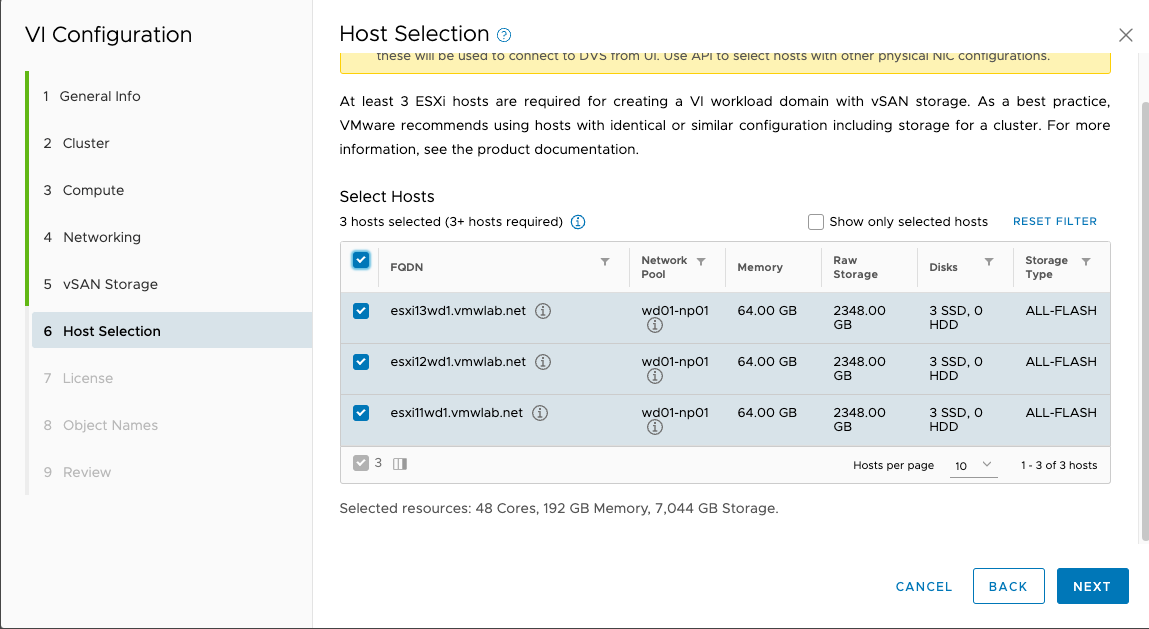Show info for esxi12wd1.vmwlab.net host
1149x629 pixels.
(x=543, y=362)
